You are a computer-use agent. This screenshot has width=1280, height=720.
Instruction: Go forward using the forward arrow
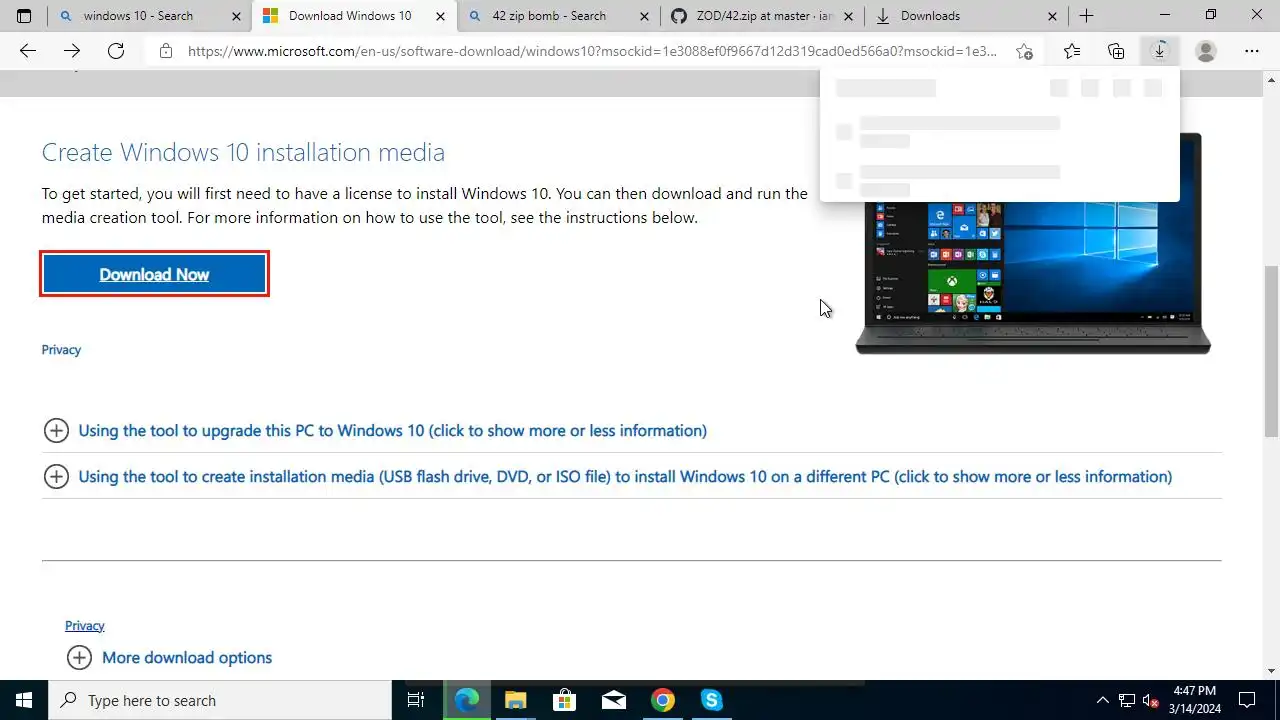point(72,52)
